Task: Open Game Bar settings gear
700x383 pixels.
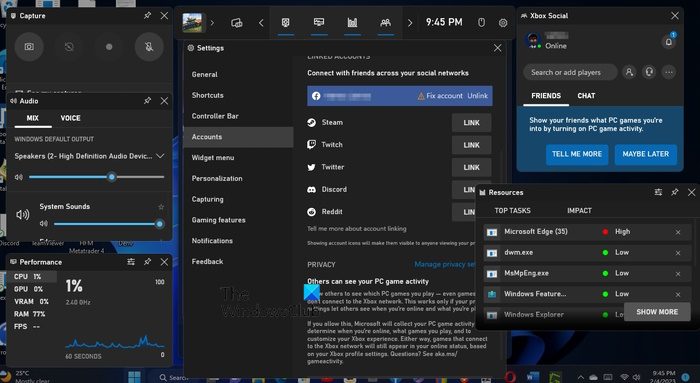Action: point(503,23)
